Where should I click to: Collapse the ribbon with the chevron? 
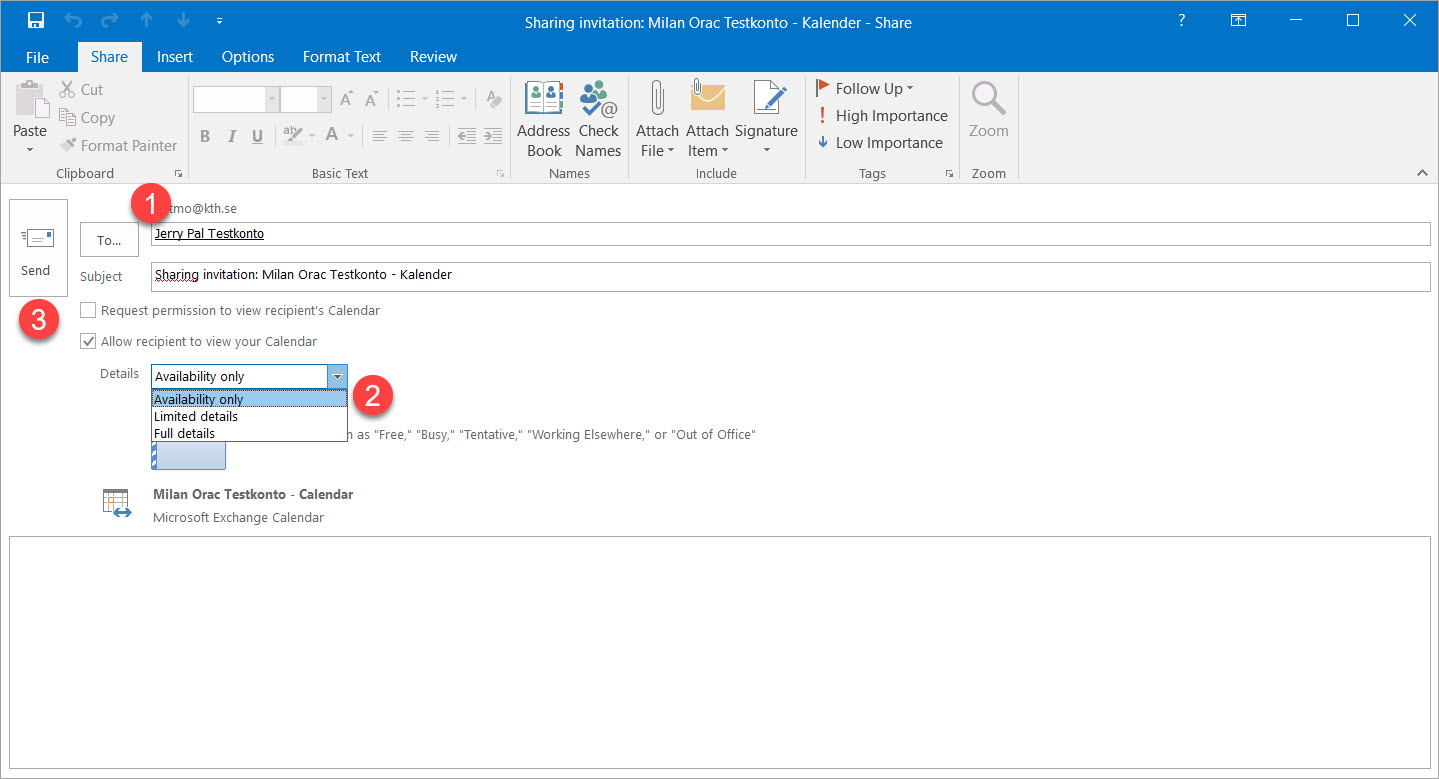1422,173
